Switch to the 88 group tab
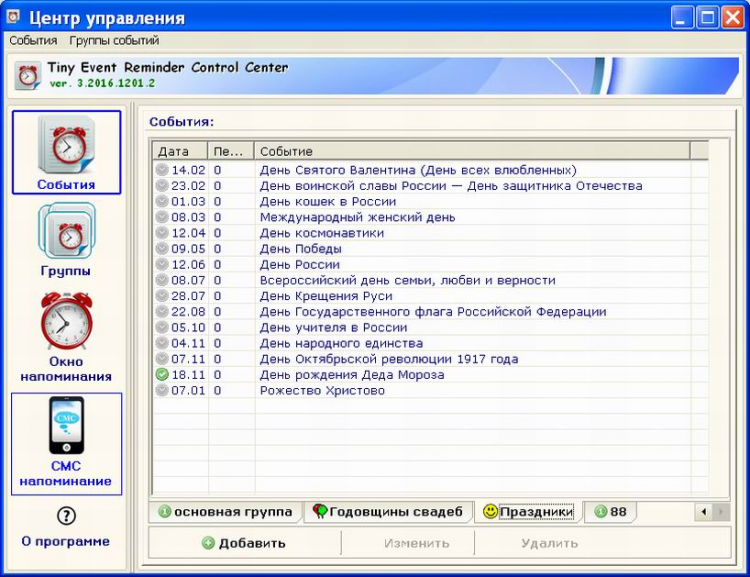This screenshot has width=750, height=577. [x=610, y=512]
